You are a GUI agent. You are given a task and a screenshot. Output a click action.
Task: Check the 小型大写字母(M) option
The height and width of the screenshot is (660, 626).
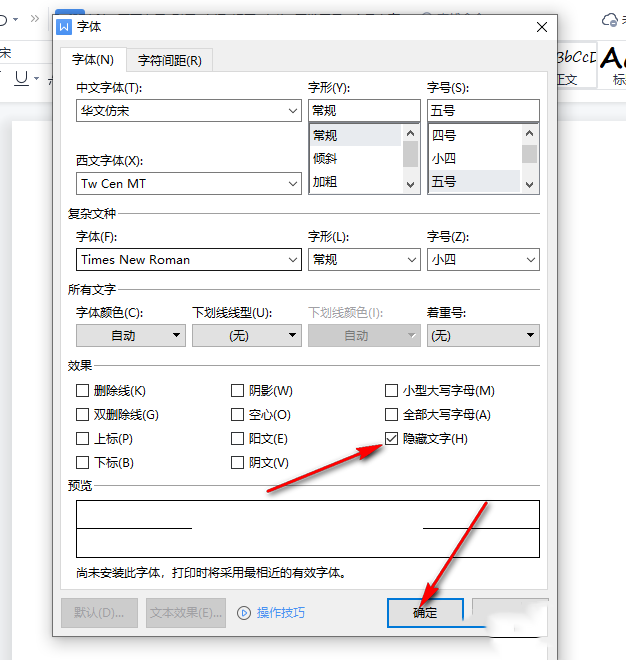(392, 391)
